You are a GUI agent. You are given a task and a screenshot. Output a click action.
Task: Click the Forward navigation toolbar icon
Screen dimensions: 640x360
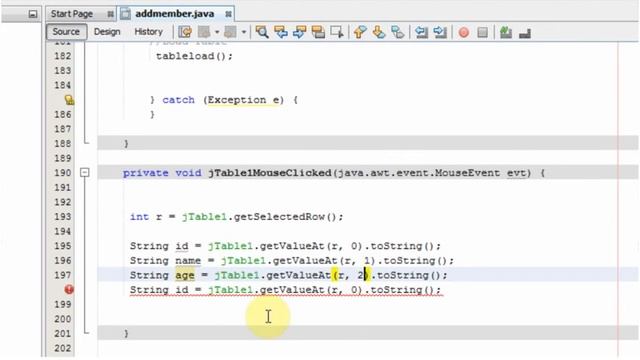coord(231,32)
